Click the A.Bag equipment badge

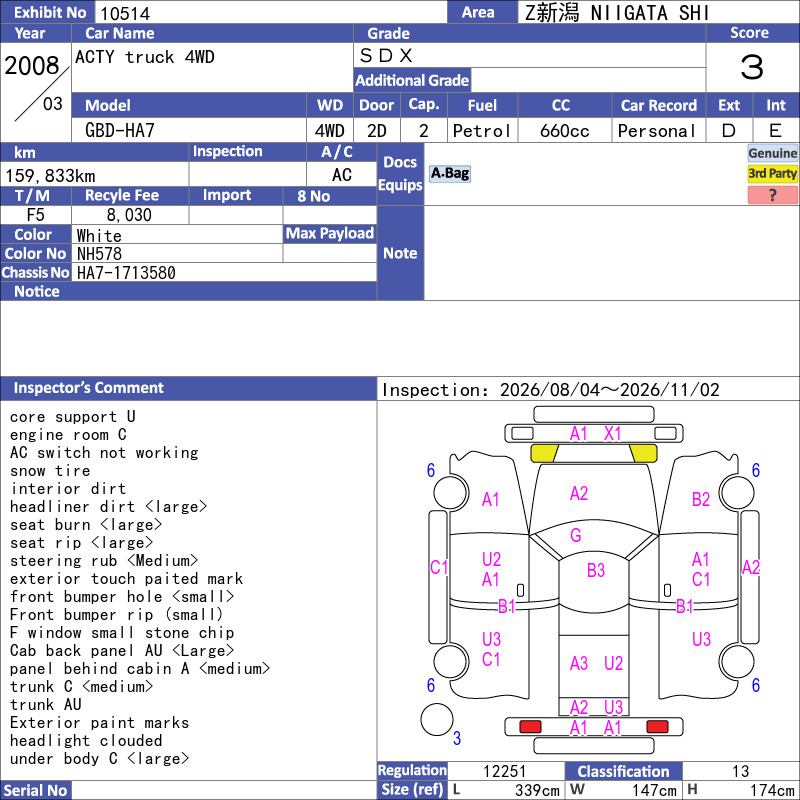pos(449,173)
